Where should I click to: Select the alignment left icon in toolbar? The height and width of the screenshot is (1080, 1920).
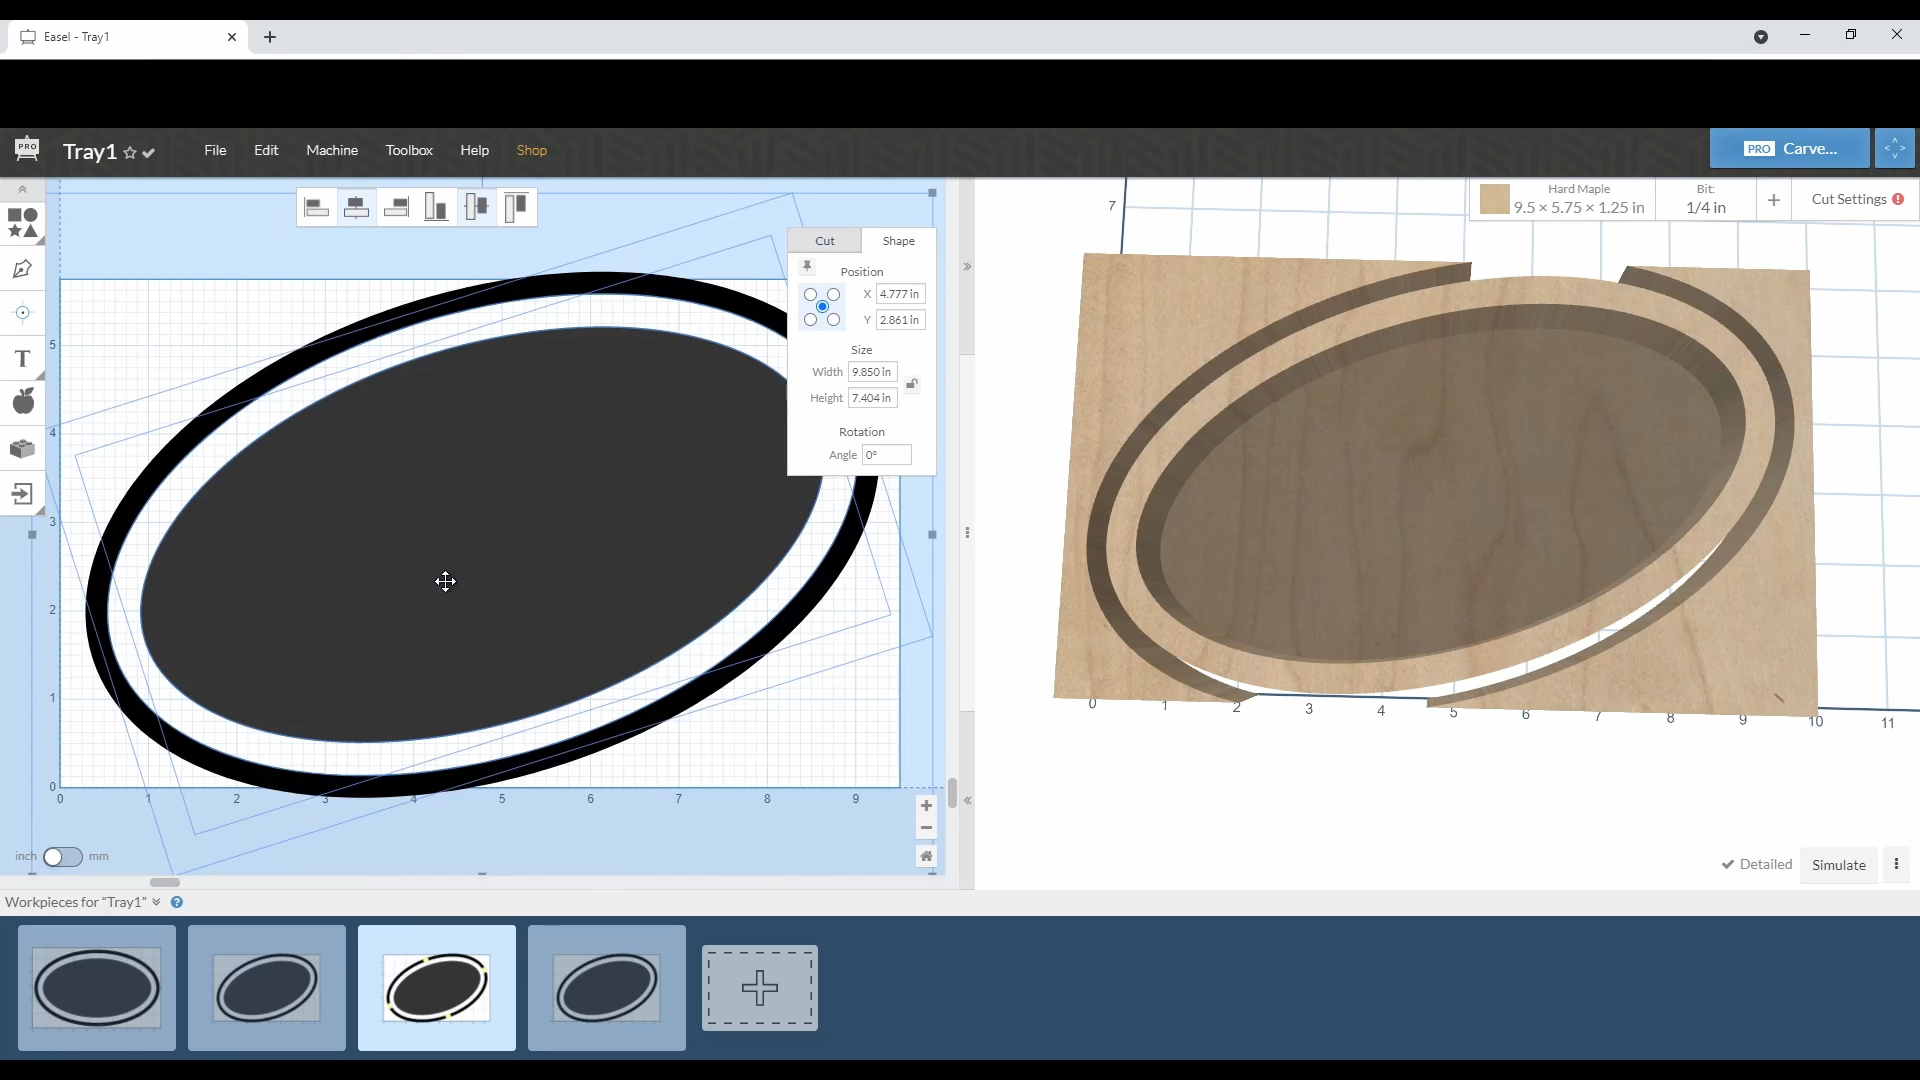point(315,207)
